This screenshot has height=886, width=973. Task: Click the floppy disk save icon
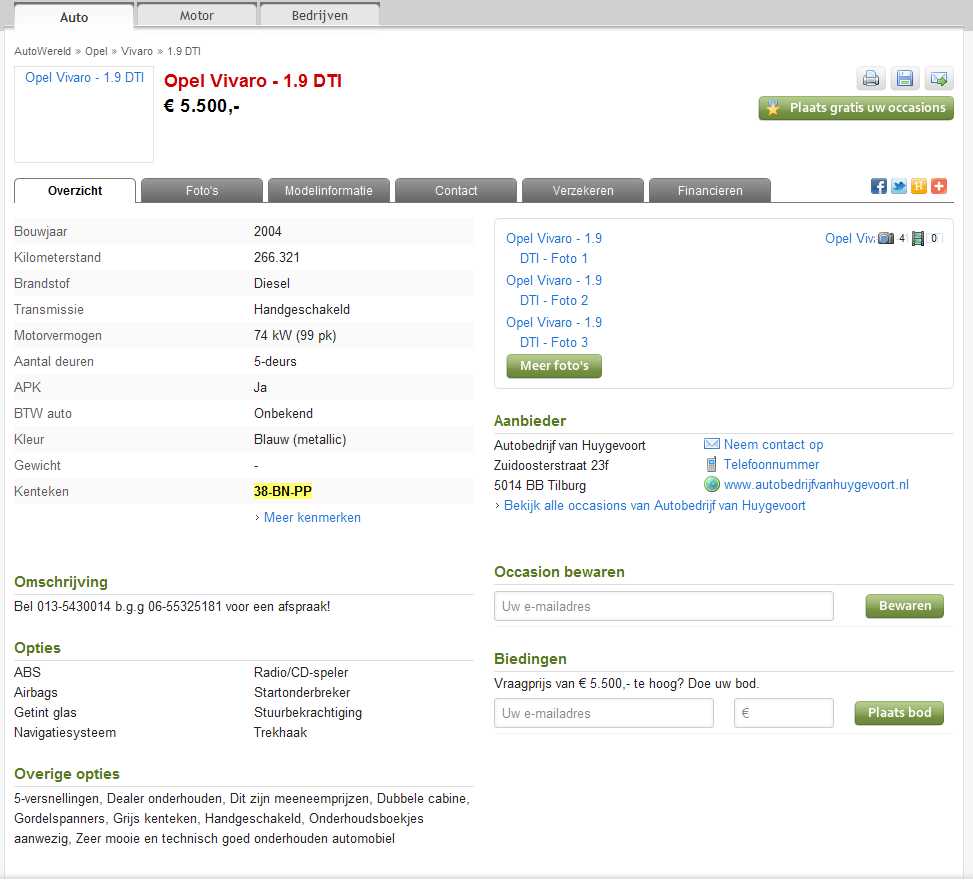pyautogui.click(x=905, y=79)
